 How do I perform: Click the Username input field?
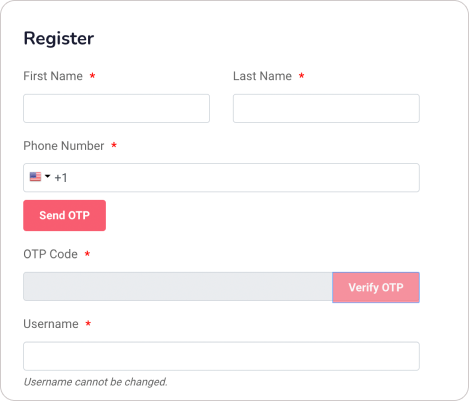coord(221,356)
